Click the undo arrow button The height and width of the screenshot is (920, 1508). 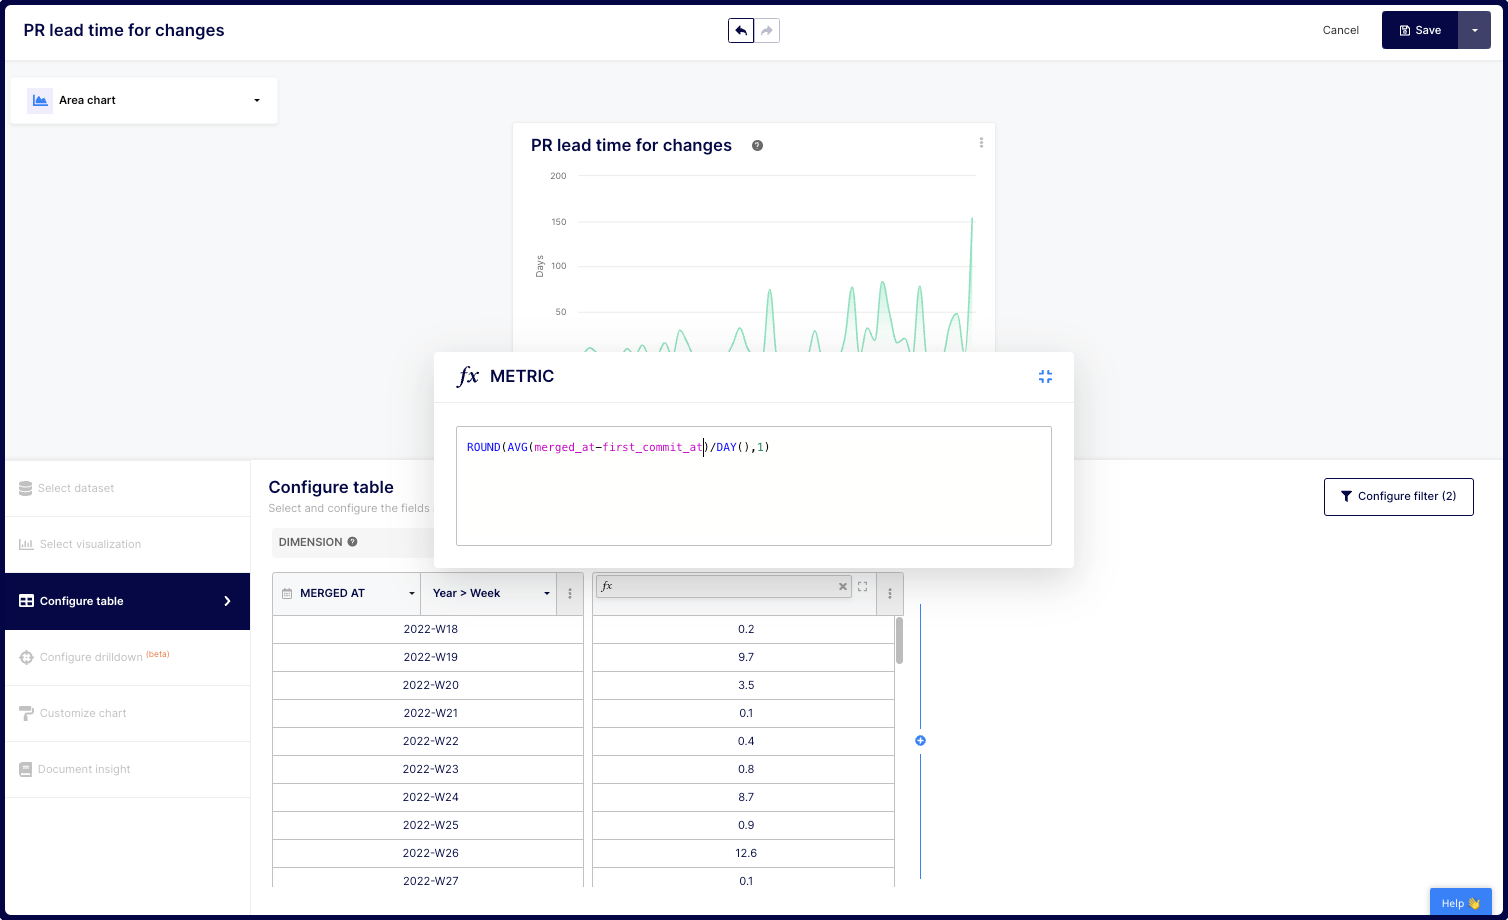[740, 31]
